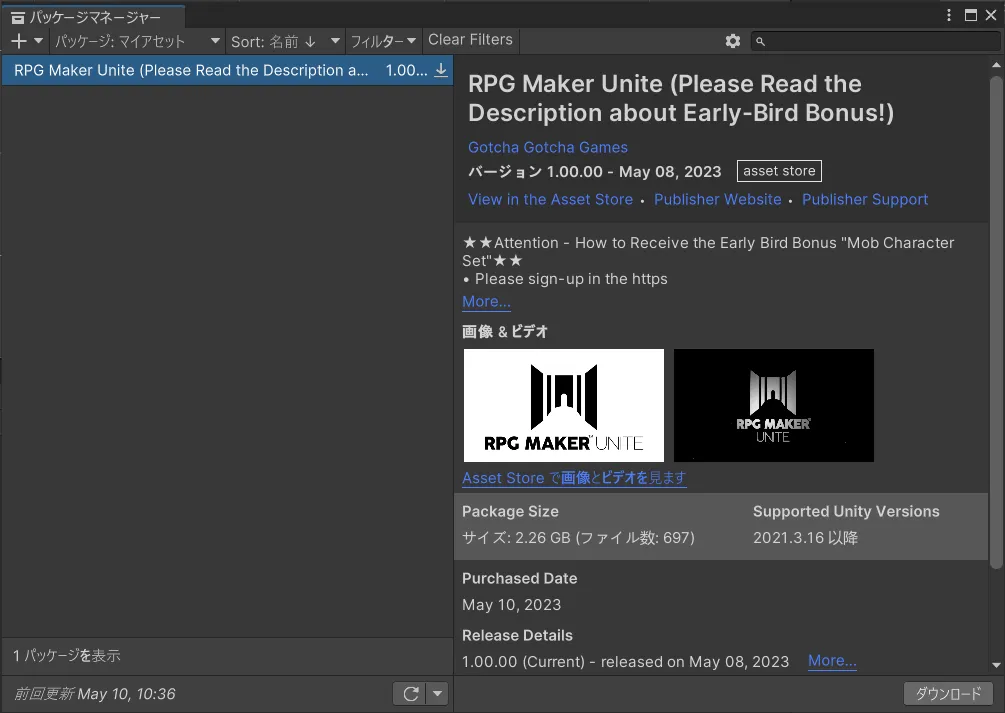
Task: Open the Package Manager settings gear
Action: [x=733, y=41]
